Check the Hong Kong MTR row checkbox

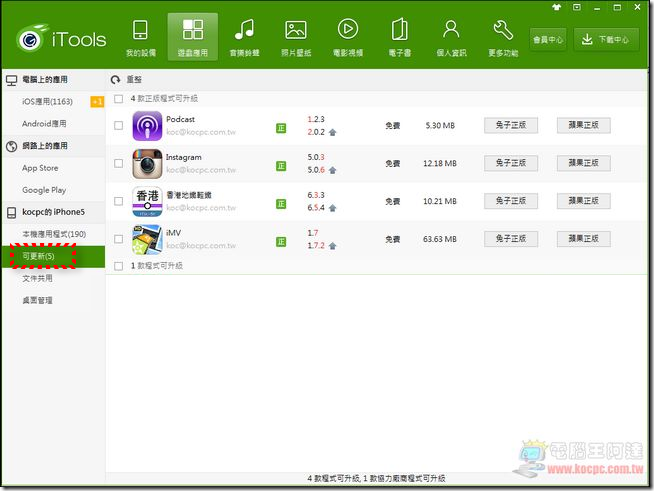coord(118,201)
